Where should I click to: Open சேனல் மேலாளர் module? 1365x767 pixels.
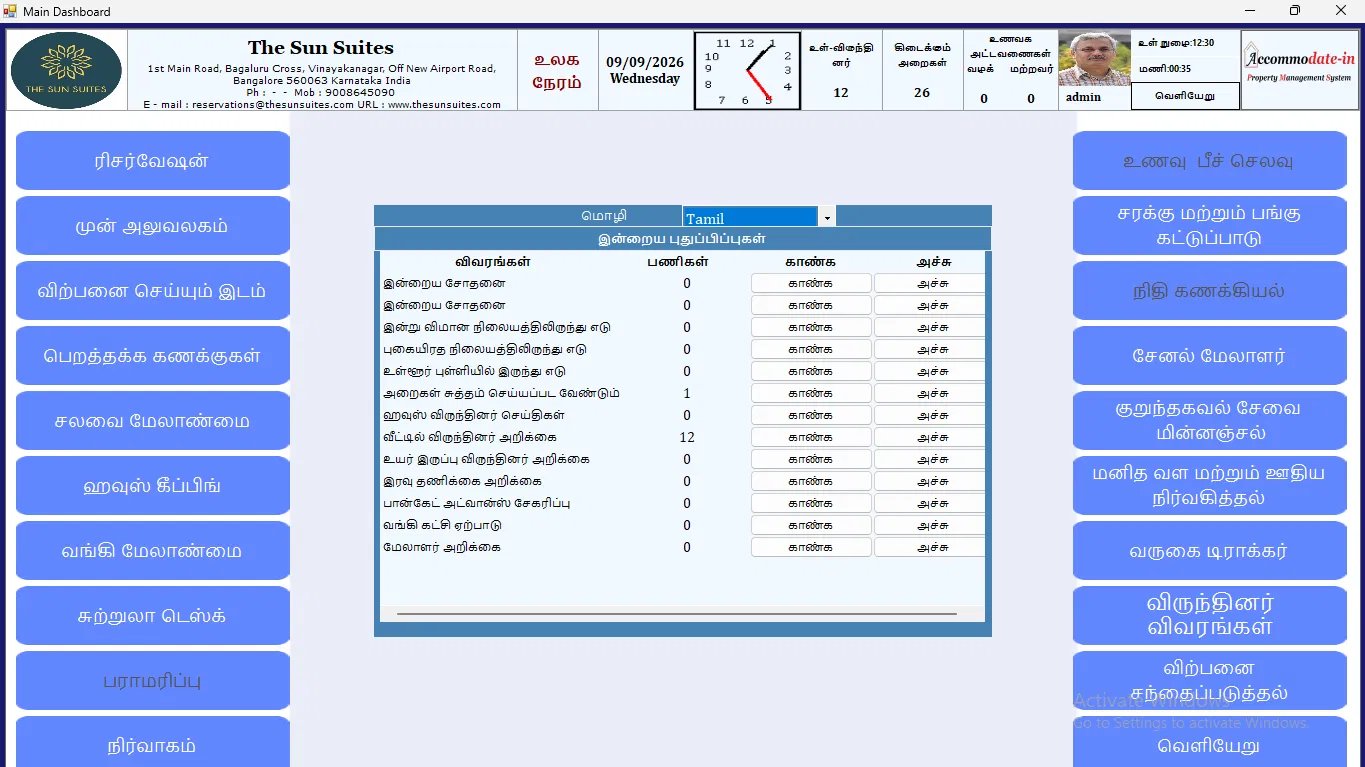pos(1210,356)
